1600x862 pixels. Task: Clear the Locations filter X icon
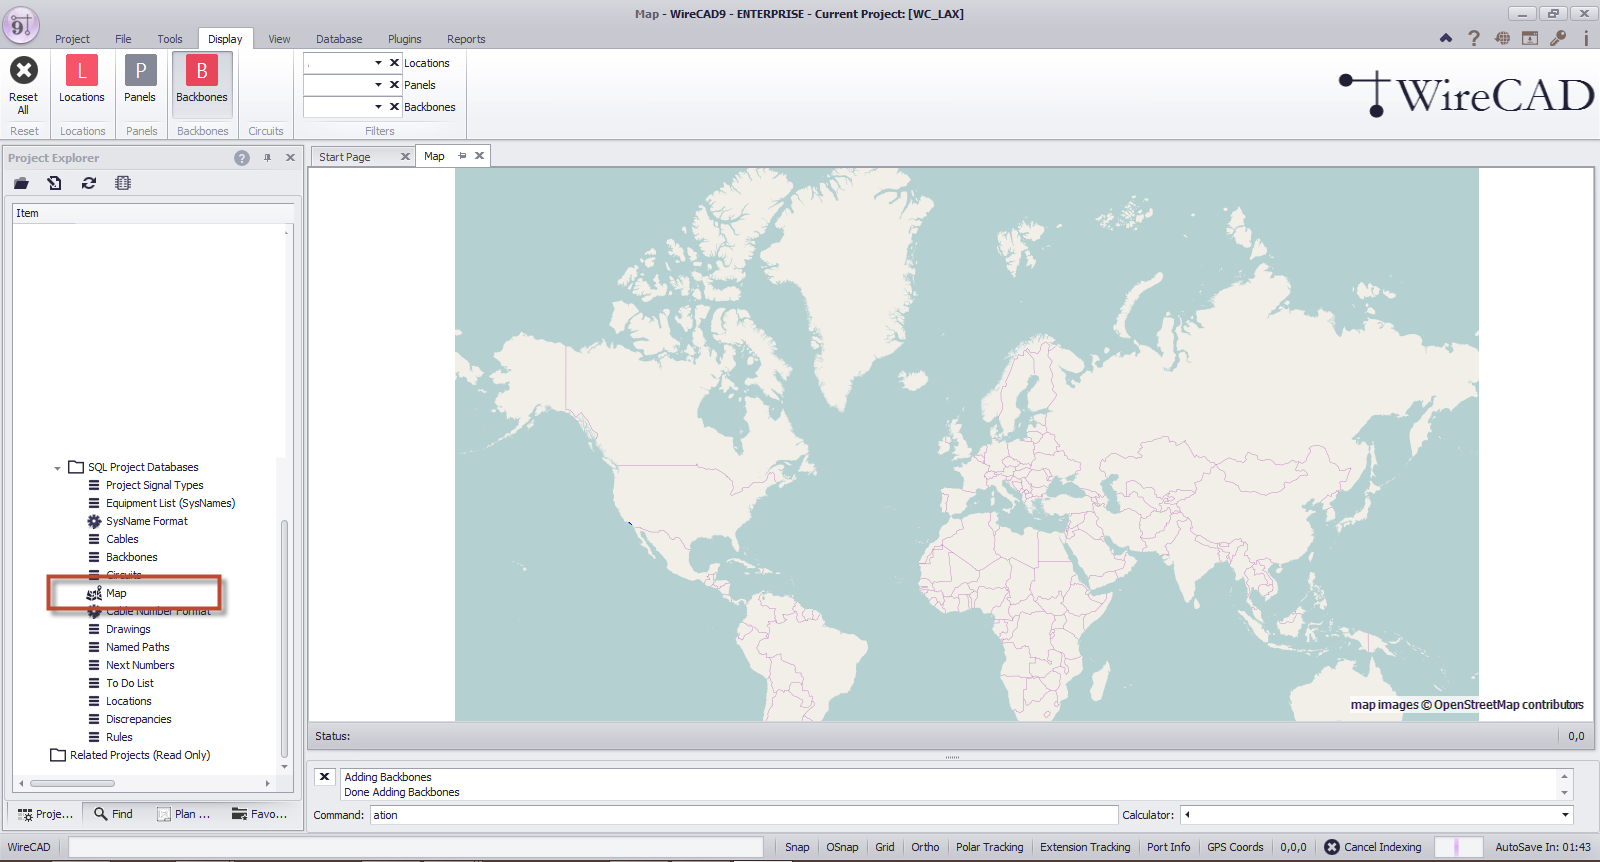point(394,62)
